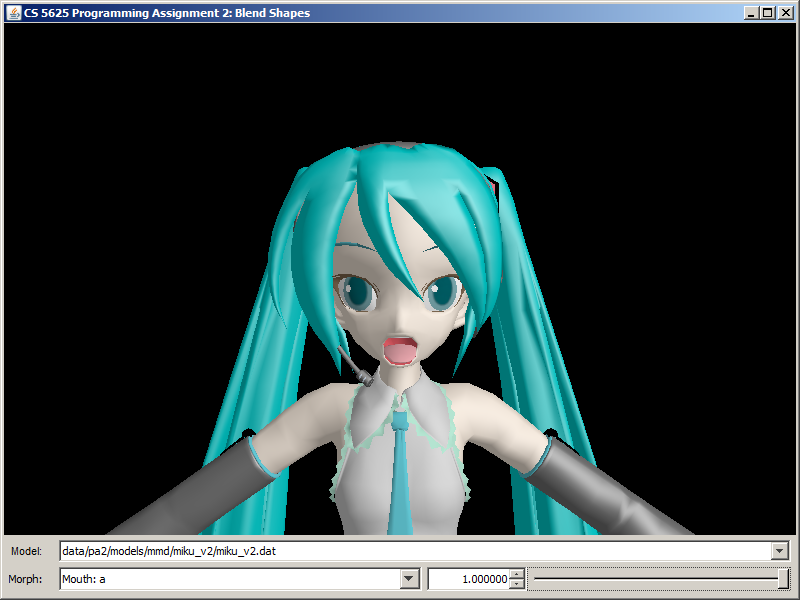Click the morph weight field showing 1.000000
This screenshot has width=800, height=600.
point(468,579)
